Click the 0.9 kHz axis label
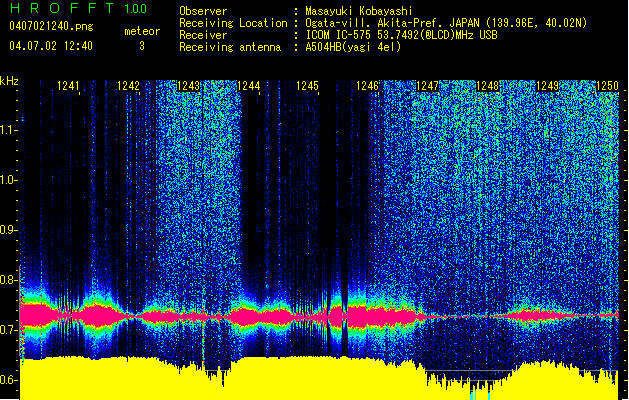The image size is (629, 400). [9, 230]
